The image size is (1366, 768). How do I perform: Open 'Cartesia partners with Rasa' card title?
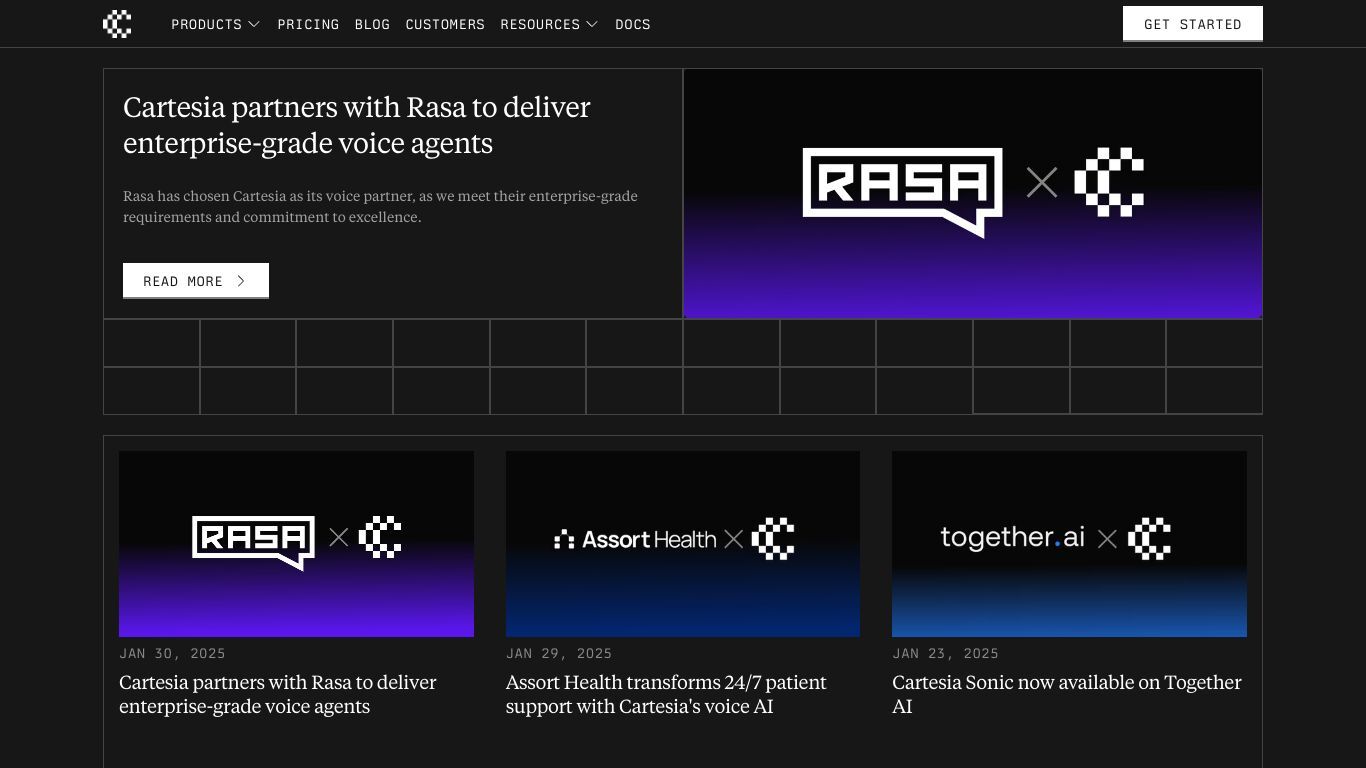tap(278, 694)
